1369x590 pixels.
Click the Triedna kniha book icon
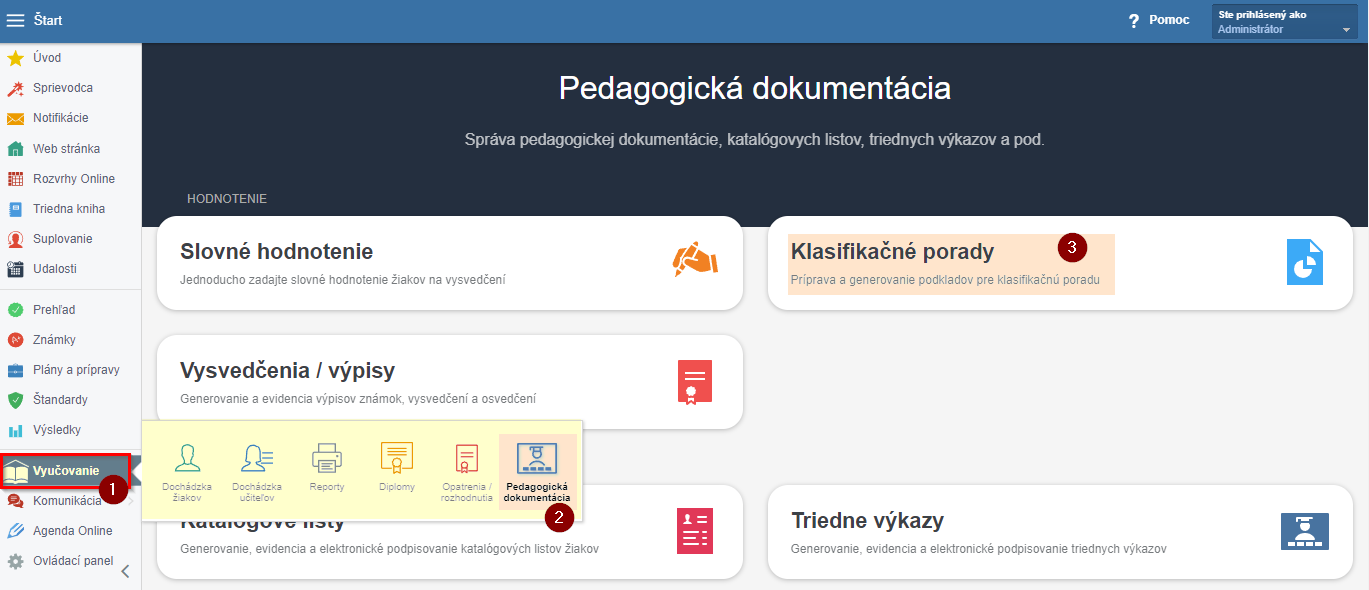pyautogui.click(x=15, y=209)
